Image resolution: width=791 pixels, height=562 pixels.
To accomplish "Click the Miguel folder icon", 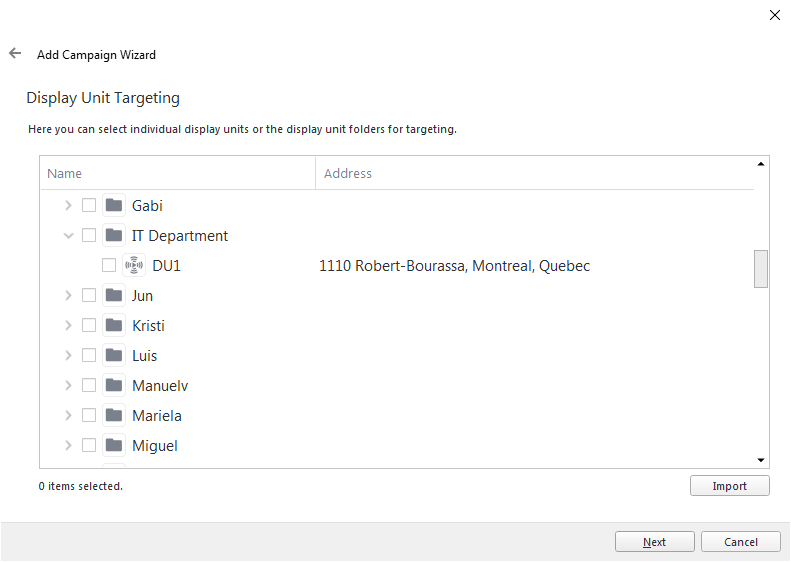I will click(114, 445).
